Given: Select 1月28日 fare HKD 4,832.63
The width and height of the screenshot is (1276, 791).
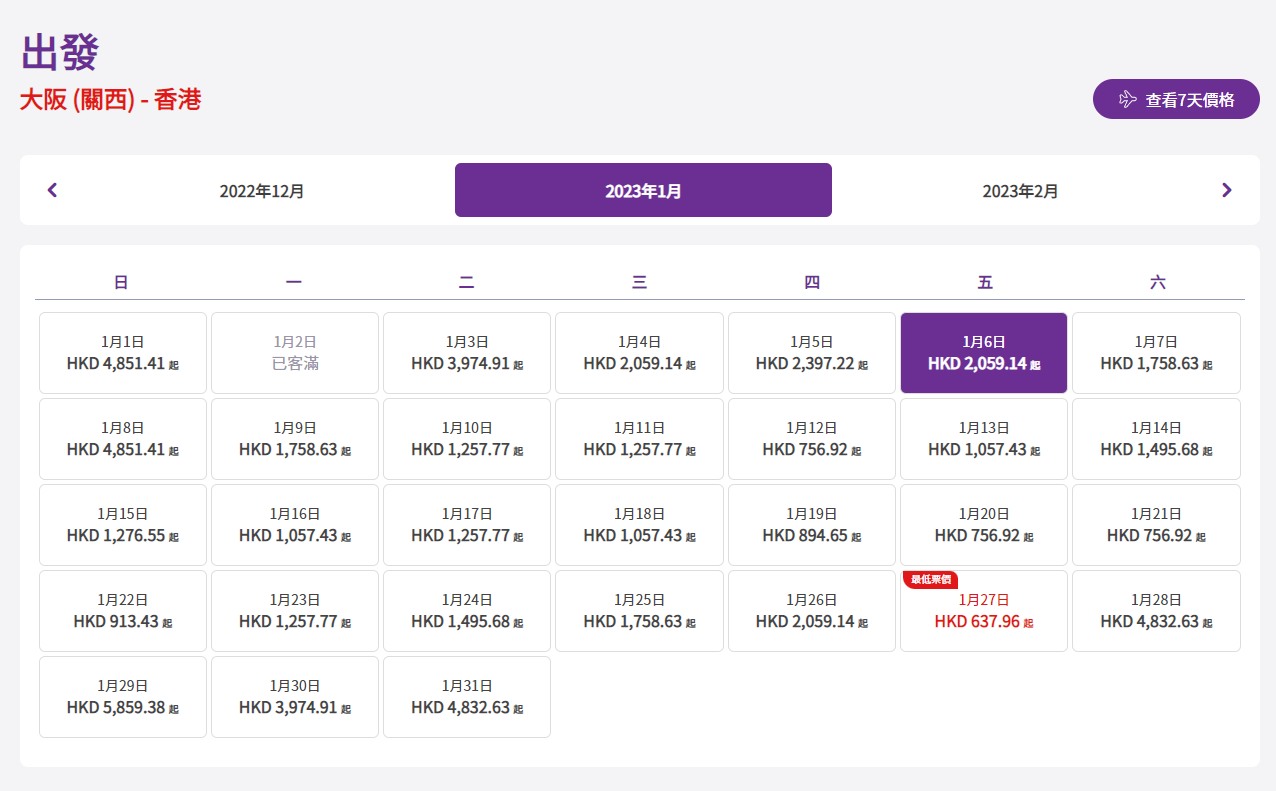Looking at the screenshot, I should 1156,611.
